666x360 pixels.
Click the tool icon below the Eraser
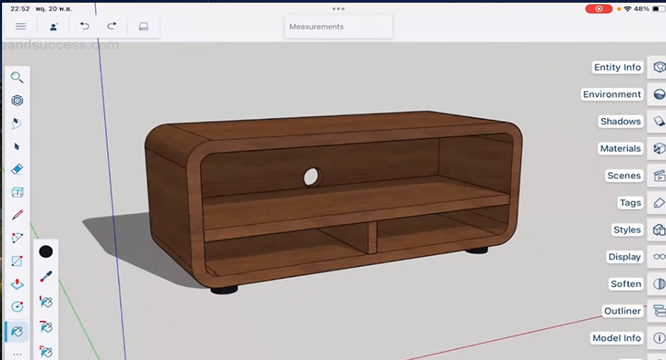pyautogui.click(x=17, y=192)
